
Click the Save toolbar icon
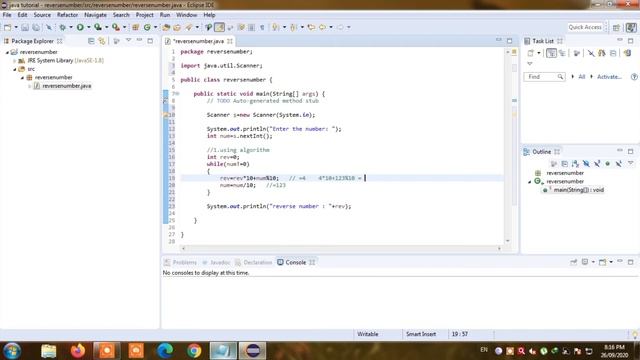pyautogui.click(x=25, y=27)
